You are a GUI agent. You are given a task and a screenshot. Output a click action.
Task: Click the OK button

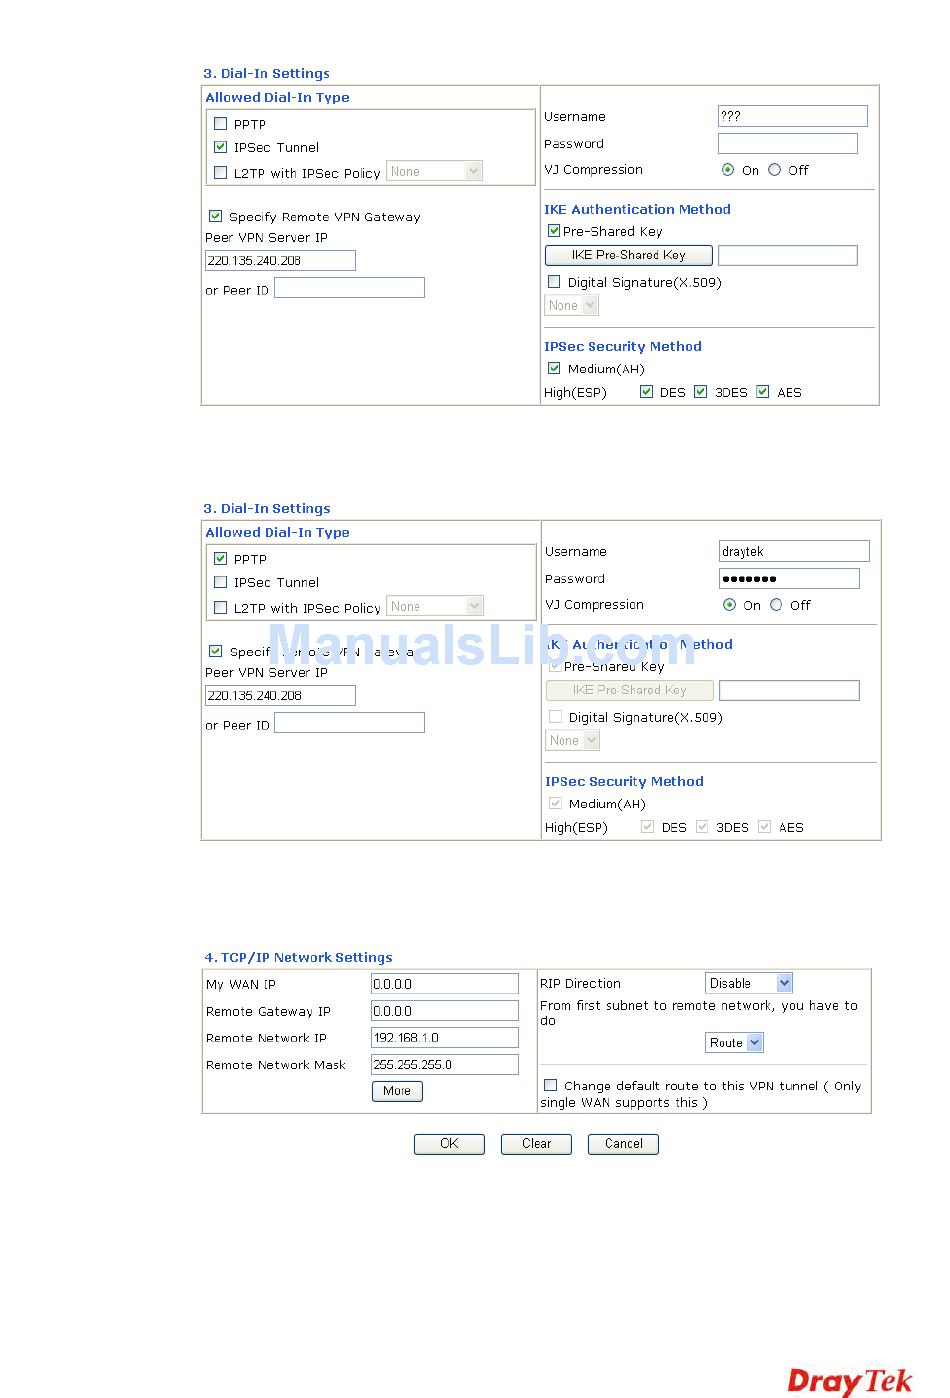point(449,1144)
